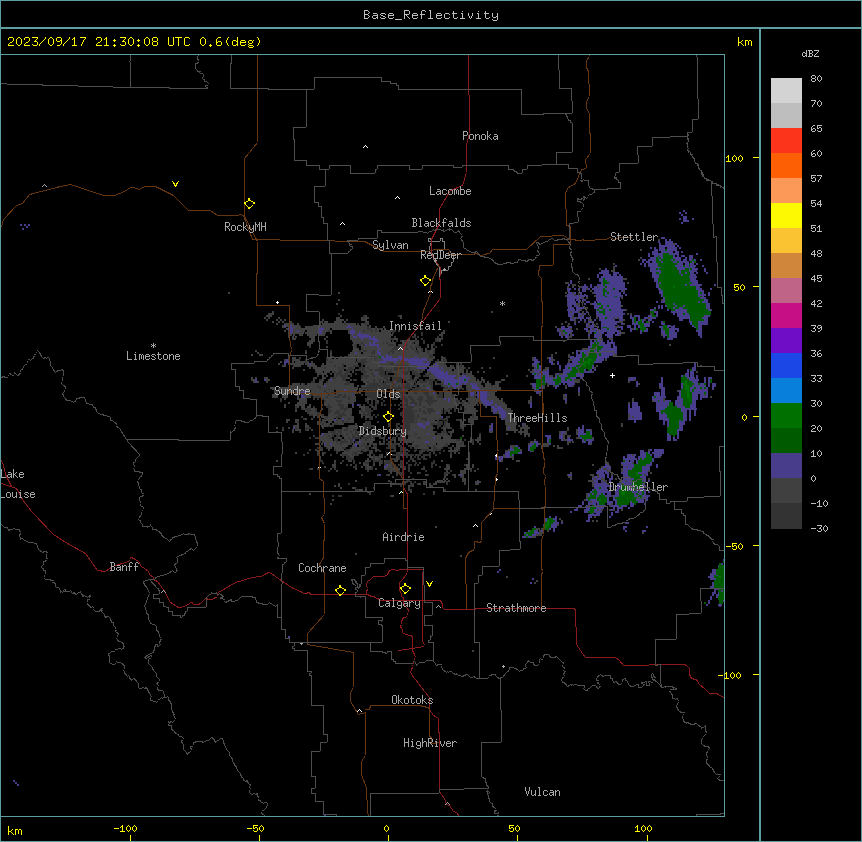Select the Drumheller label
This screenshot has width=862, height=842.
[x=638, y=487]
